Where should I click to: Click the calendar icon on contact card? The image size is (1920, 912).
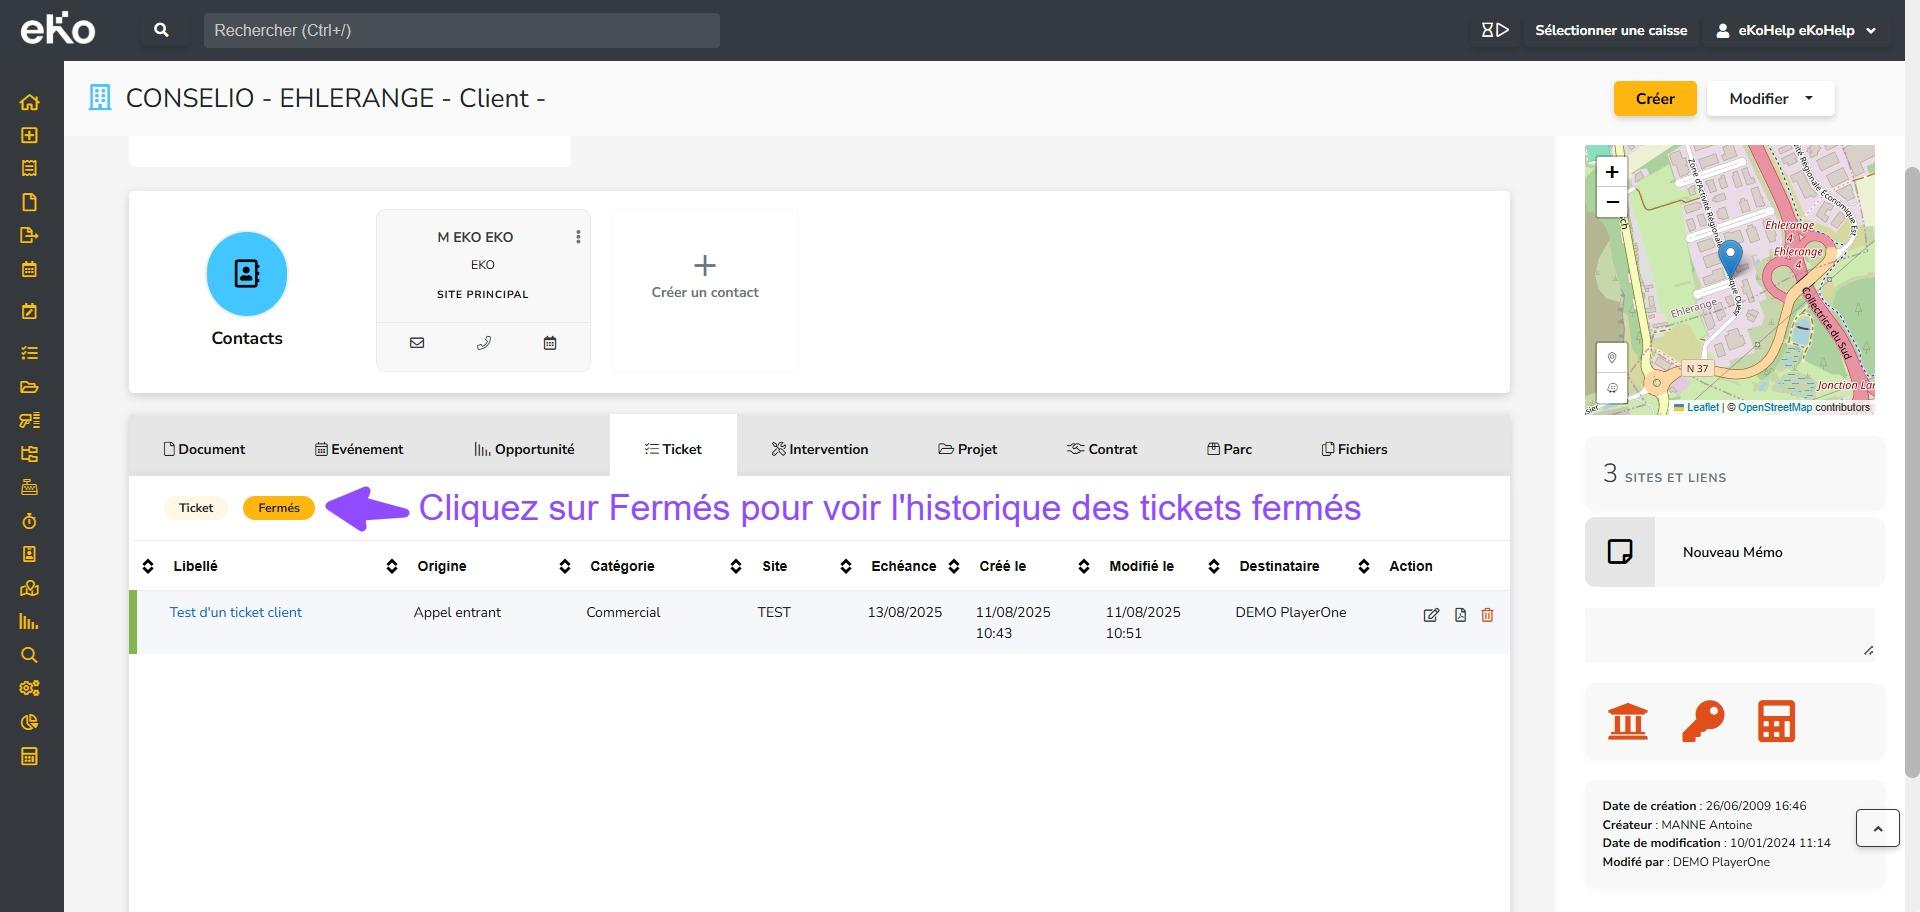click(x=550, y=343)
